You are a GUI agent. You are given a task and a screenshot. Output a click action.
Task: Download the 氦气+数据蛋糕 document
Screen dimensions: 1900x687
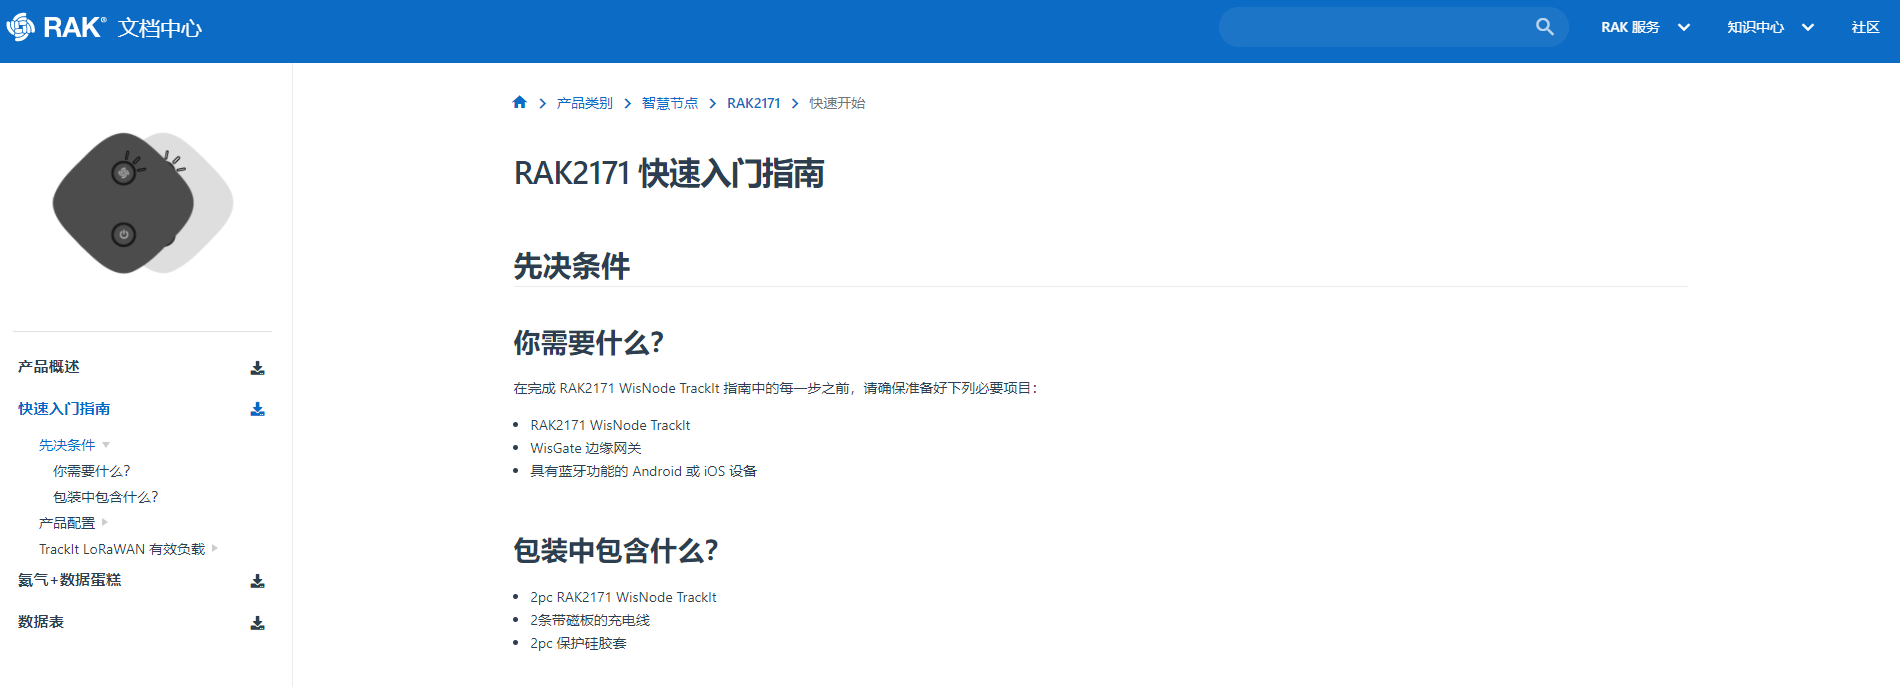click(257, 581)
